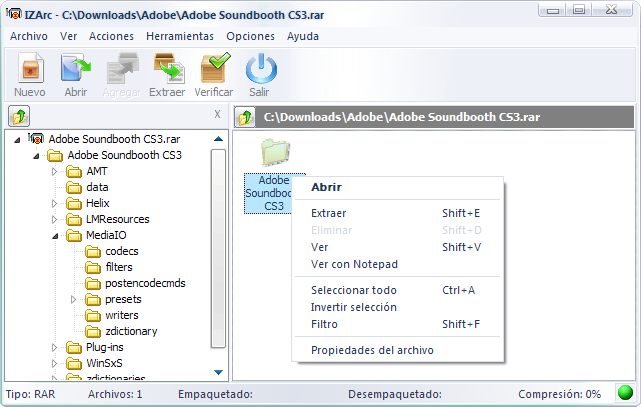The image size is (641, 407).
Task: Click the Salir power icon
Action: coord(260,71)
